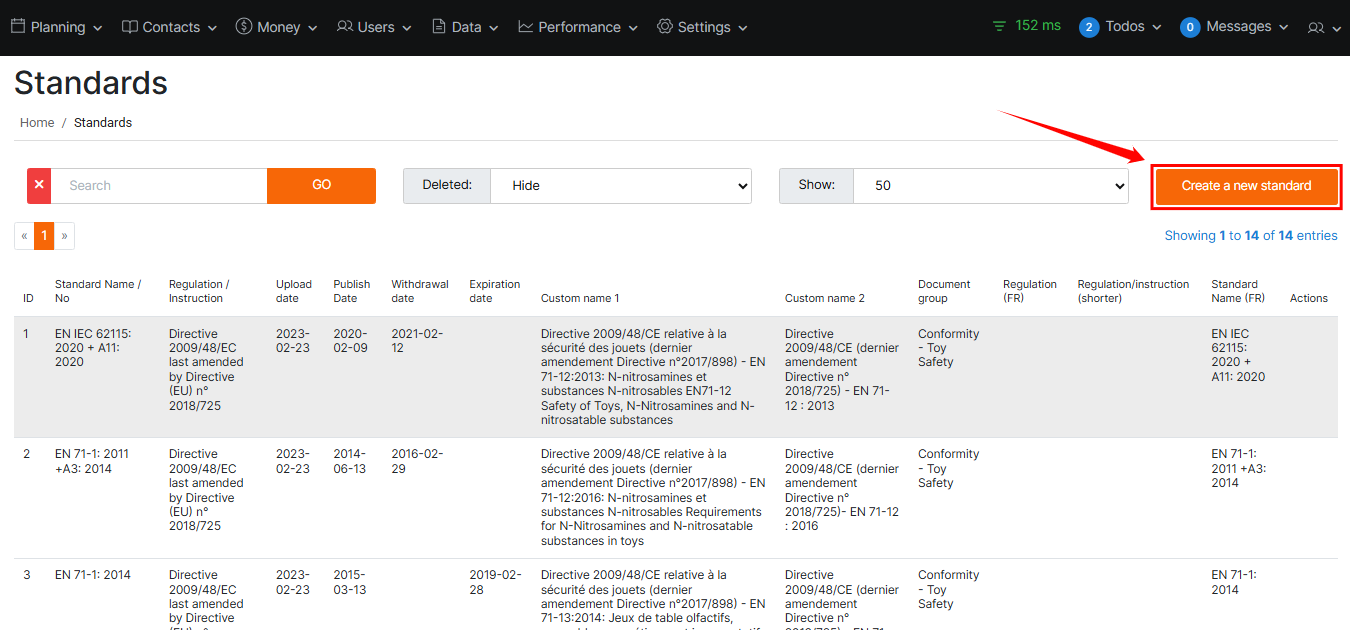Click the Money dollar icon
Viewport: 1350px width, 630px height.
244,27
